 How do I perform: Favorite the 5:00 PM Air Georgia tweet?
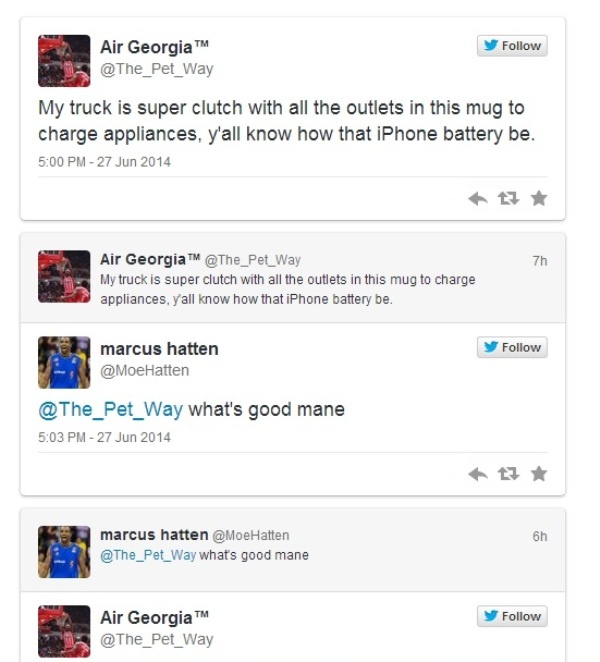click(x=539, y=198)
